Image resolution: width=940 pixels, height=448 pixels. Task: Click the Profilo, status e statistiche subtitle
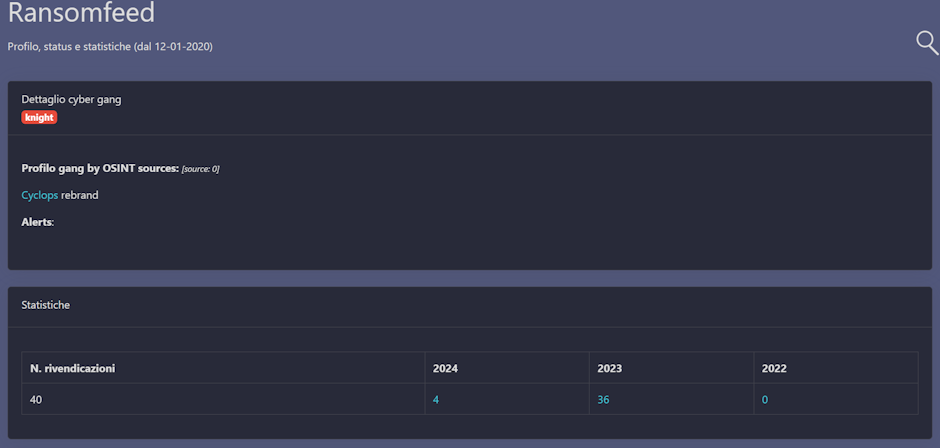click(110, 46)
